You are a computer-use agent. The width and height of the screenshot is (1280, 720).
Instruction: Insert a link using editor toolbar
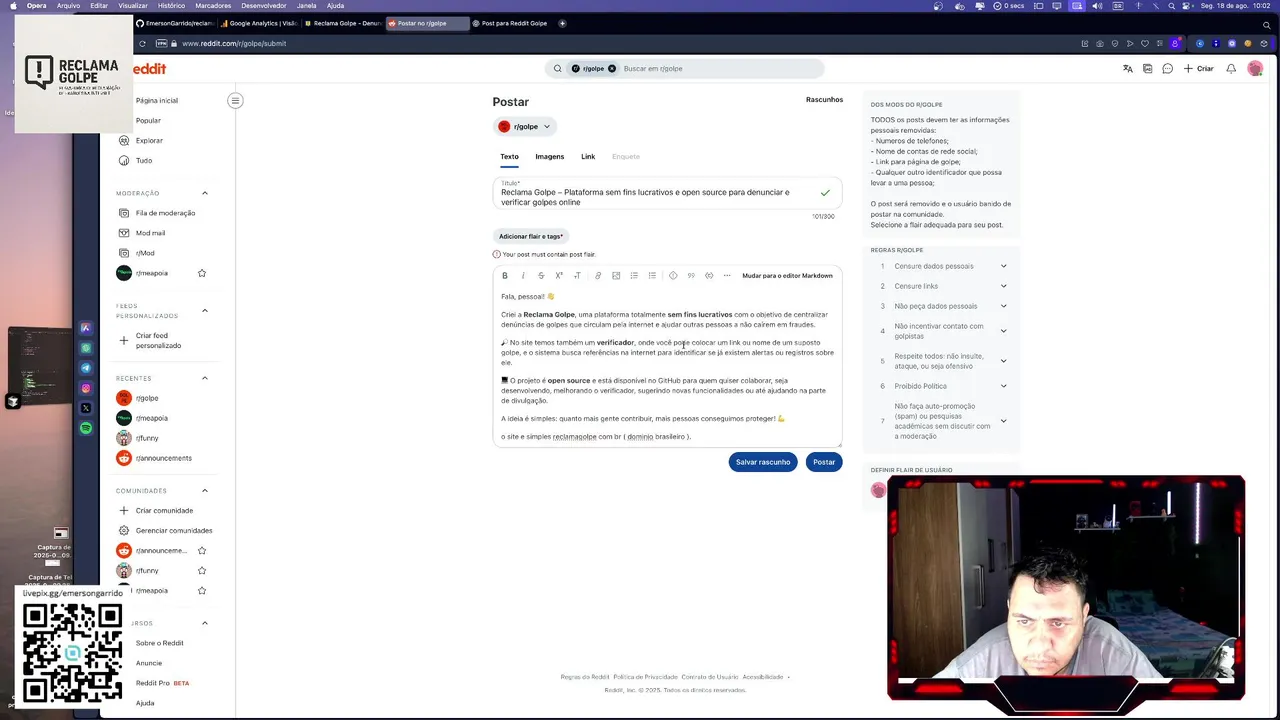coord(598,276)
